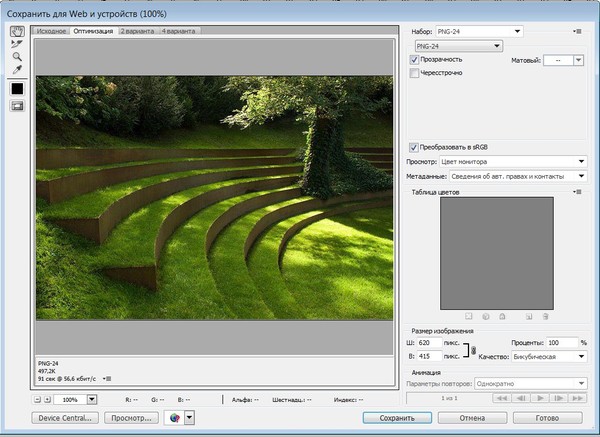Uncheck Преобразовать в sRGB
This screenshot has width=600, height=437.
[x=415, y=148]
